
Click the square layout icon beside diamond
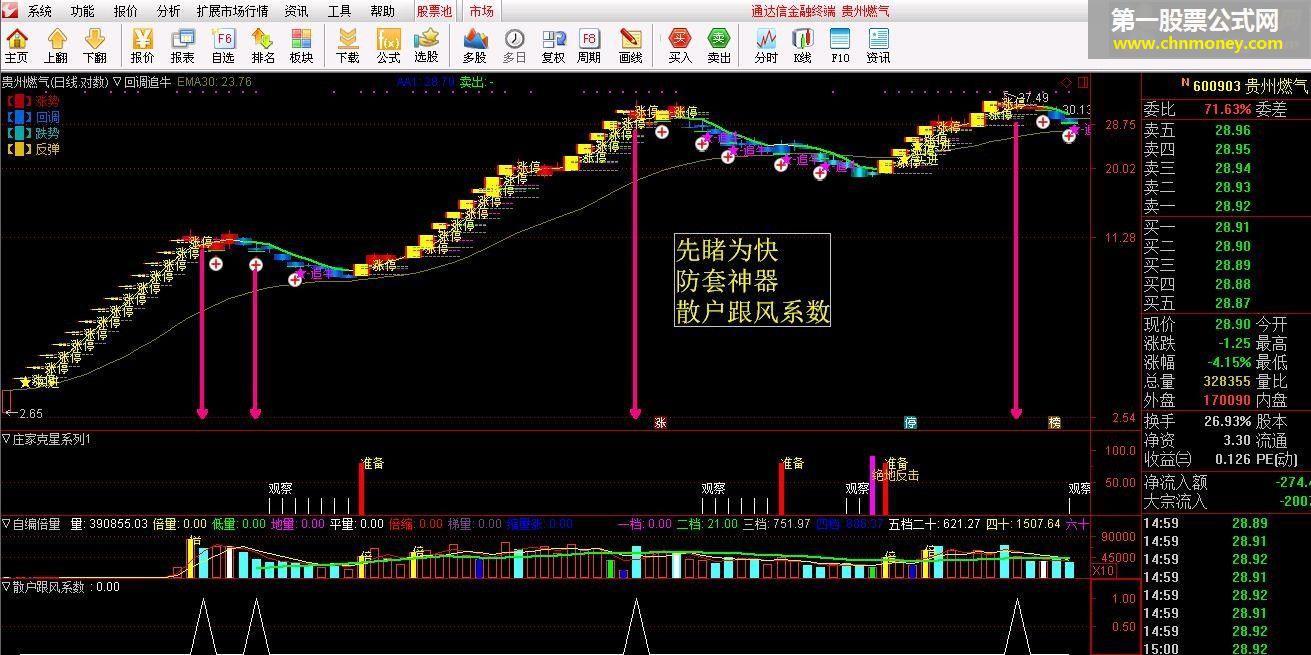[x=1083, y=82]
